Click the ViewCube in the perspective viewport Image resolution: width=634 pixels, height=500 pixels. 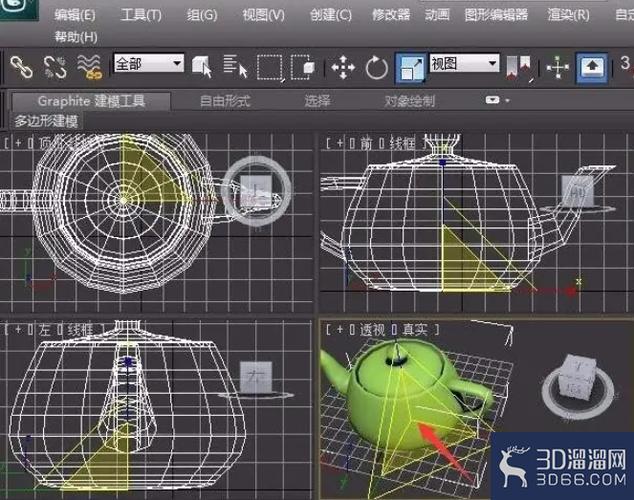pyautogui.click(x=577, y=387)
